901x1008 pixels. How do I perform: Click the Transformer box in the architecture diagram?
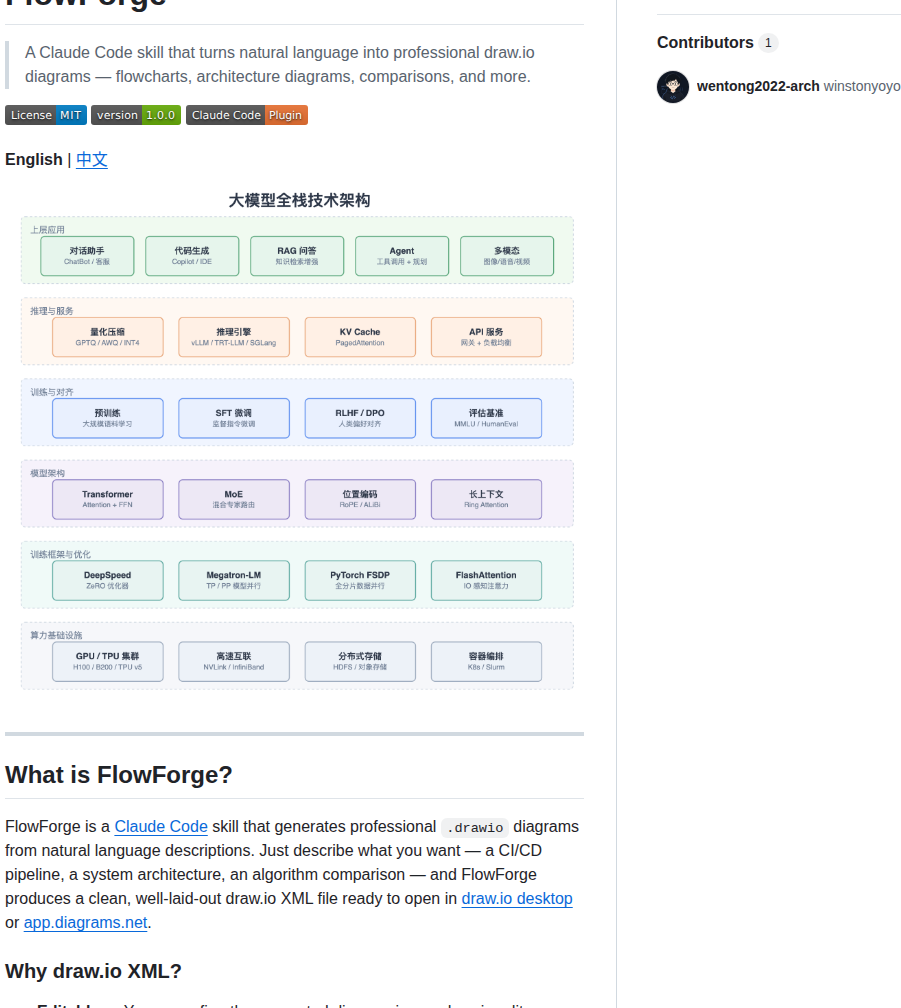pyautogui.click(x=107, y=500)
